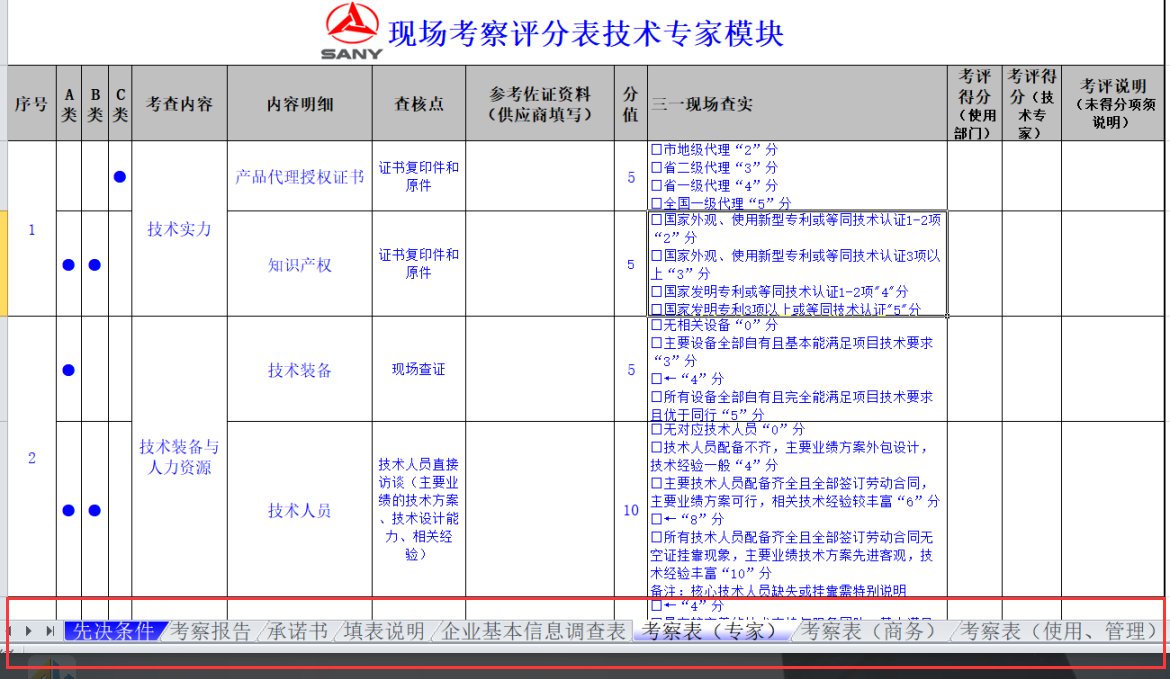Open the 企业基本信息调查表 sheet tab
Image resolution: width=1170 pixels, height=679 pixels.
[533, 631]
